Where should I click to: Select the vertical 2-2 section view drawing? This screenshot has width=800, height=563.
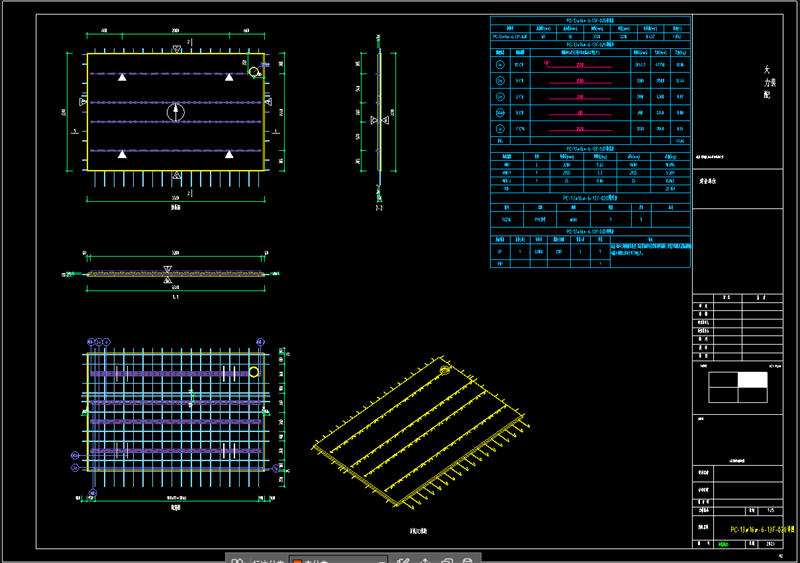379,118
